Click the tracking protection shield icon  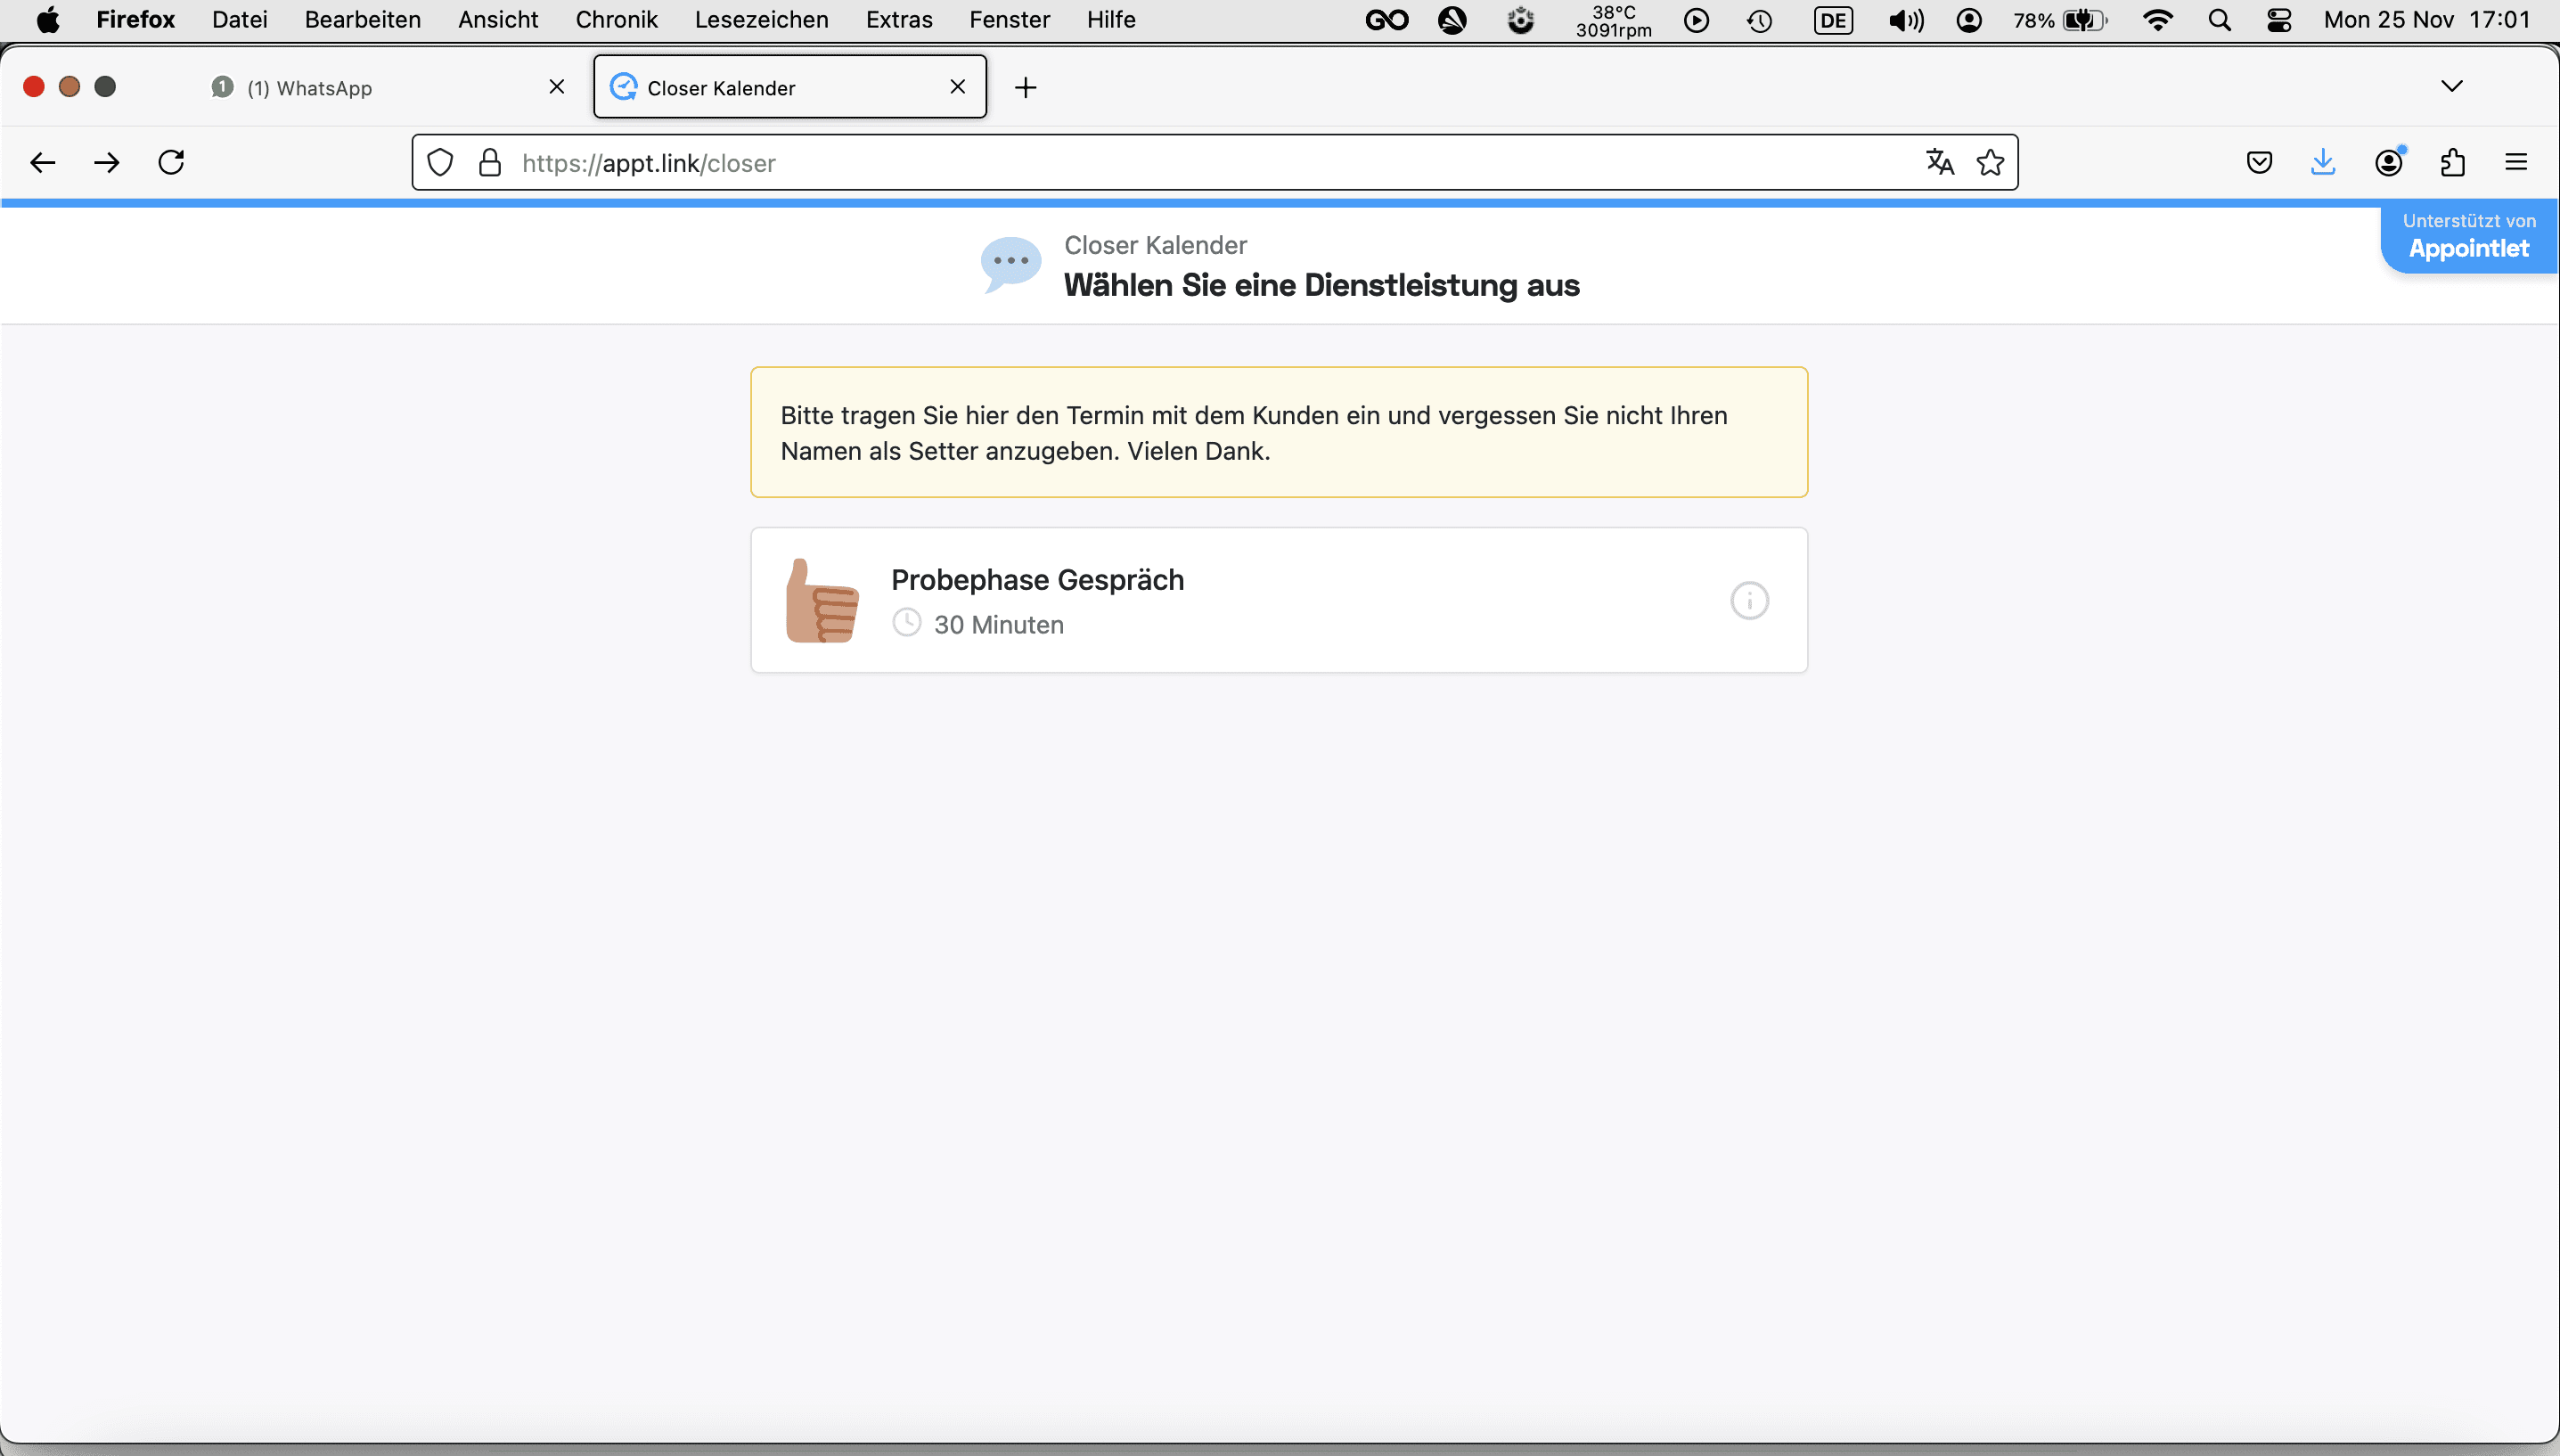tap(440, 162)
